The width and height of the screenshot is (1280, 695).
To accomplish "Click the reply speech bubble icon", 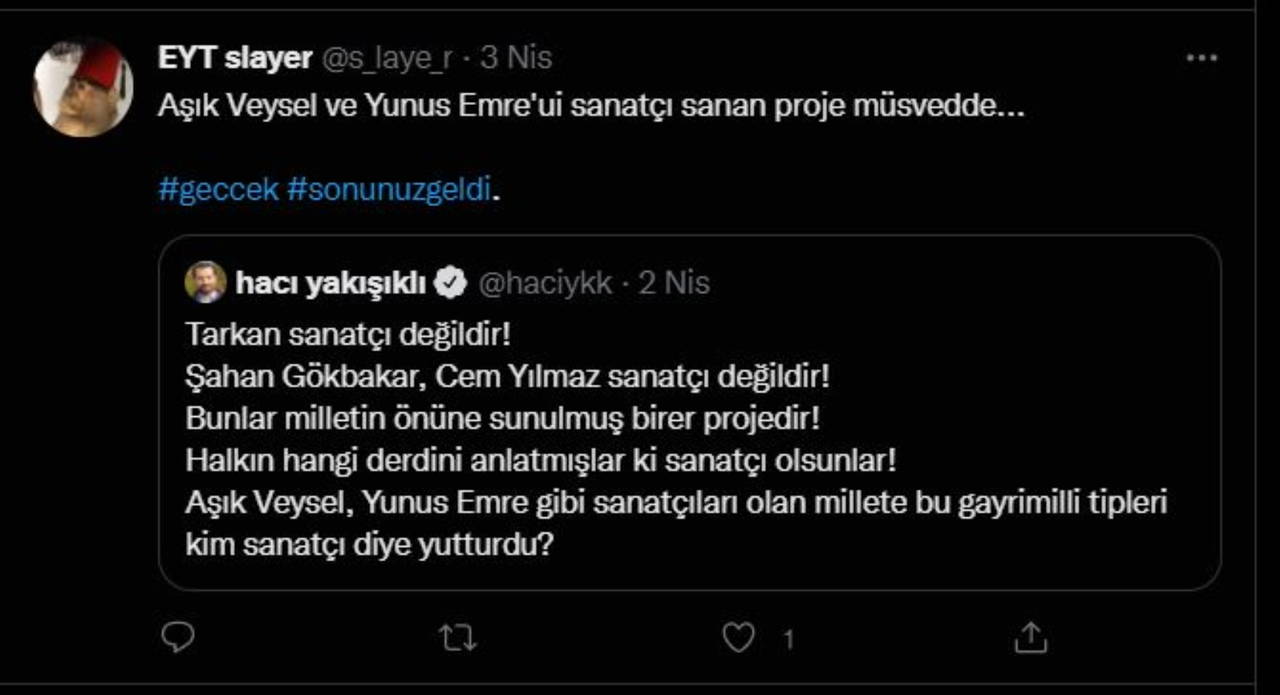I will pos(177,637).
